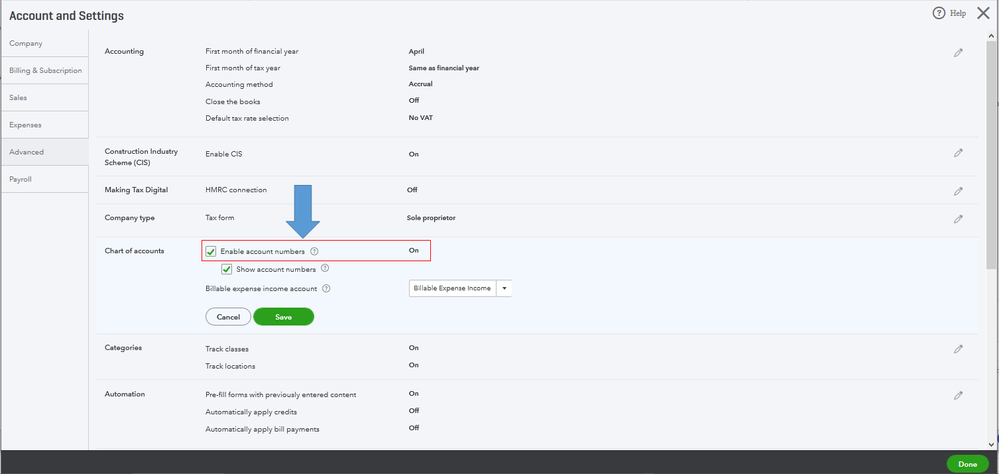View help for Billable expense income account
The height and width of the screenshot is (474, 999).
(327, 289)
